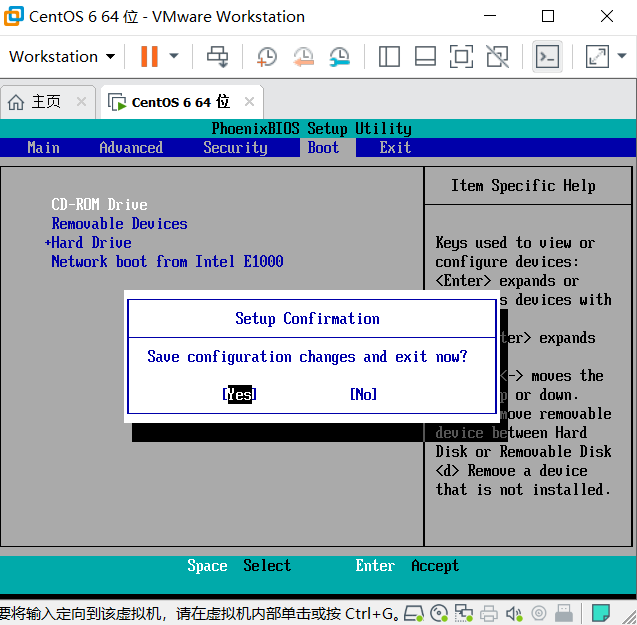Open the console view button

click(547, 56)
